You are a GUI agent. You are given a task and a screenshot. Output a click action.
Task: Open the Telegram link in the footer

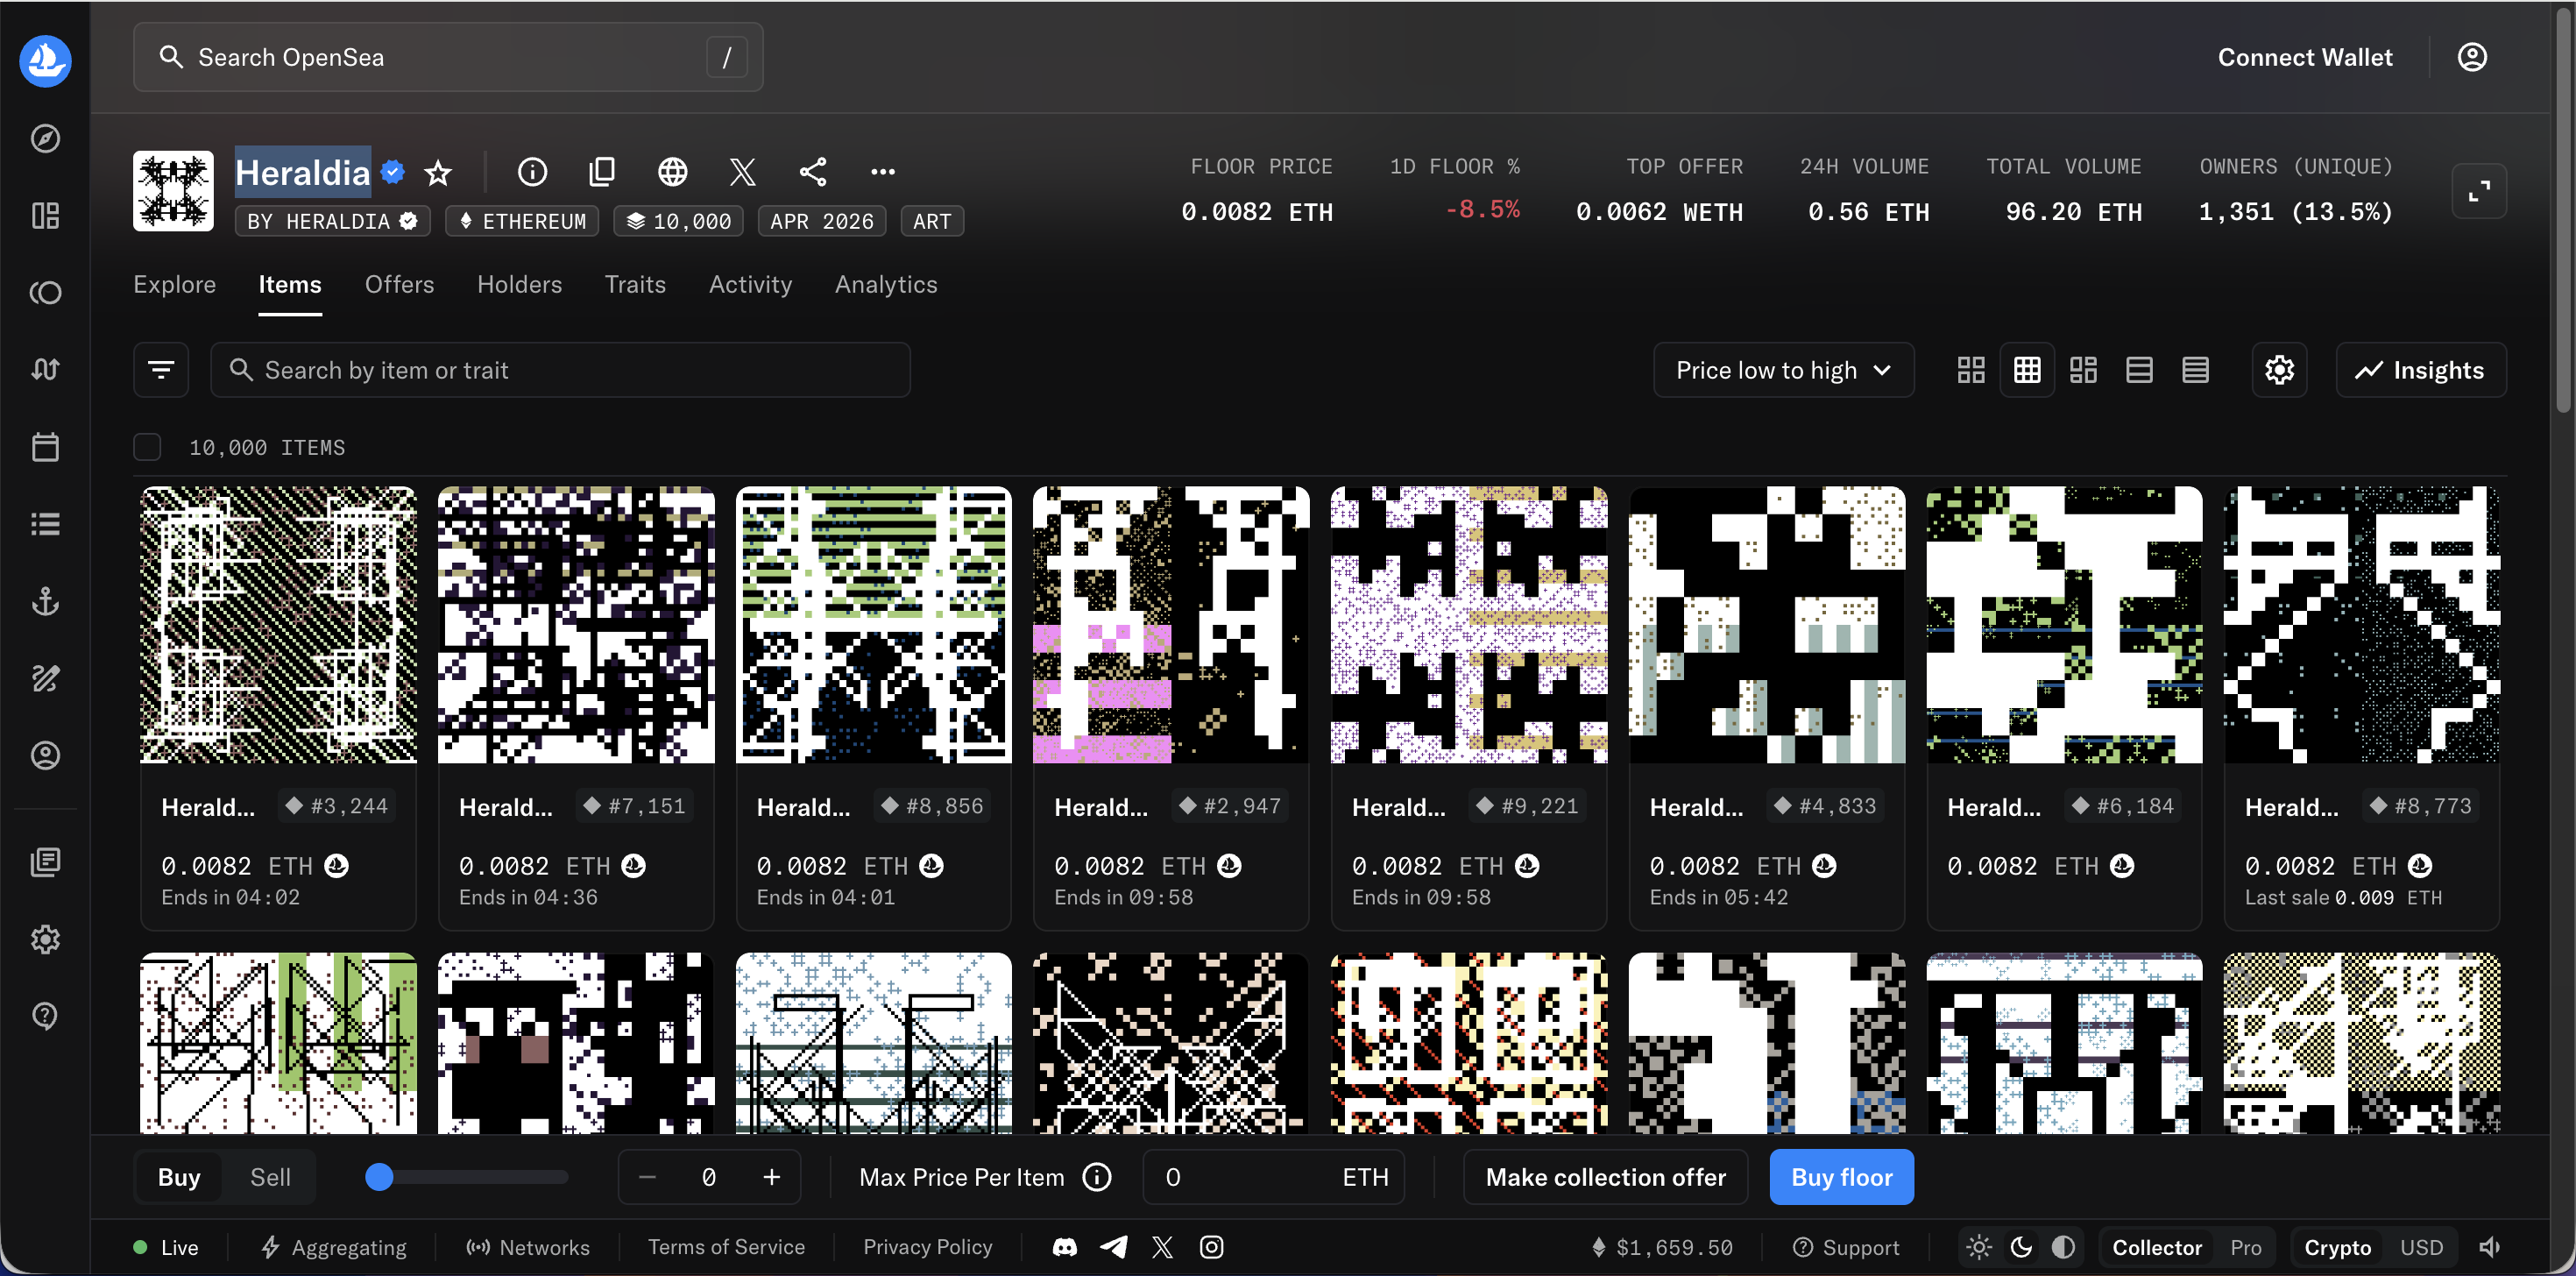point(1113,1247)
